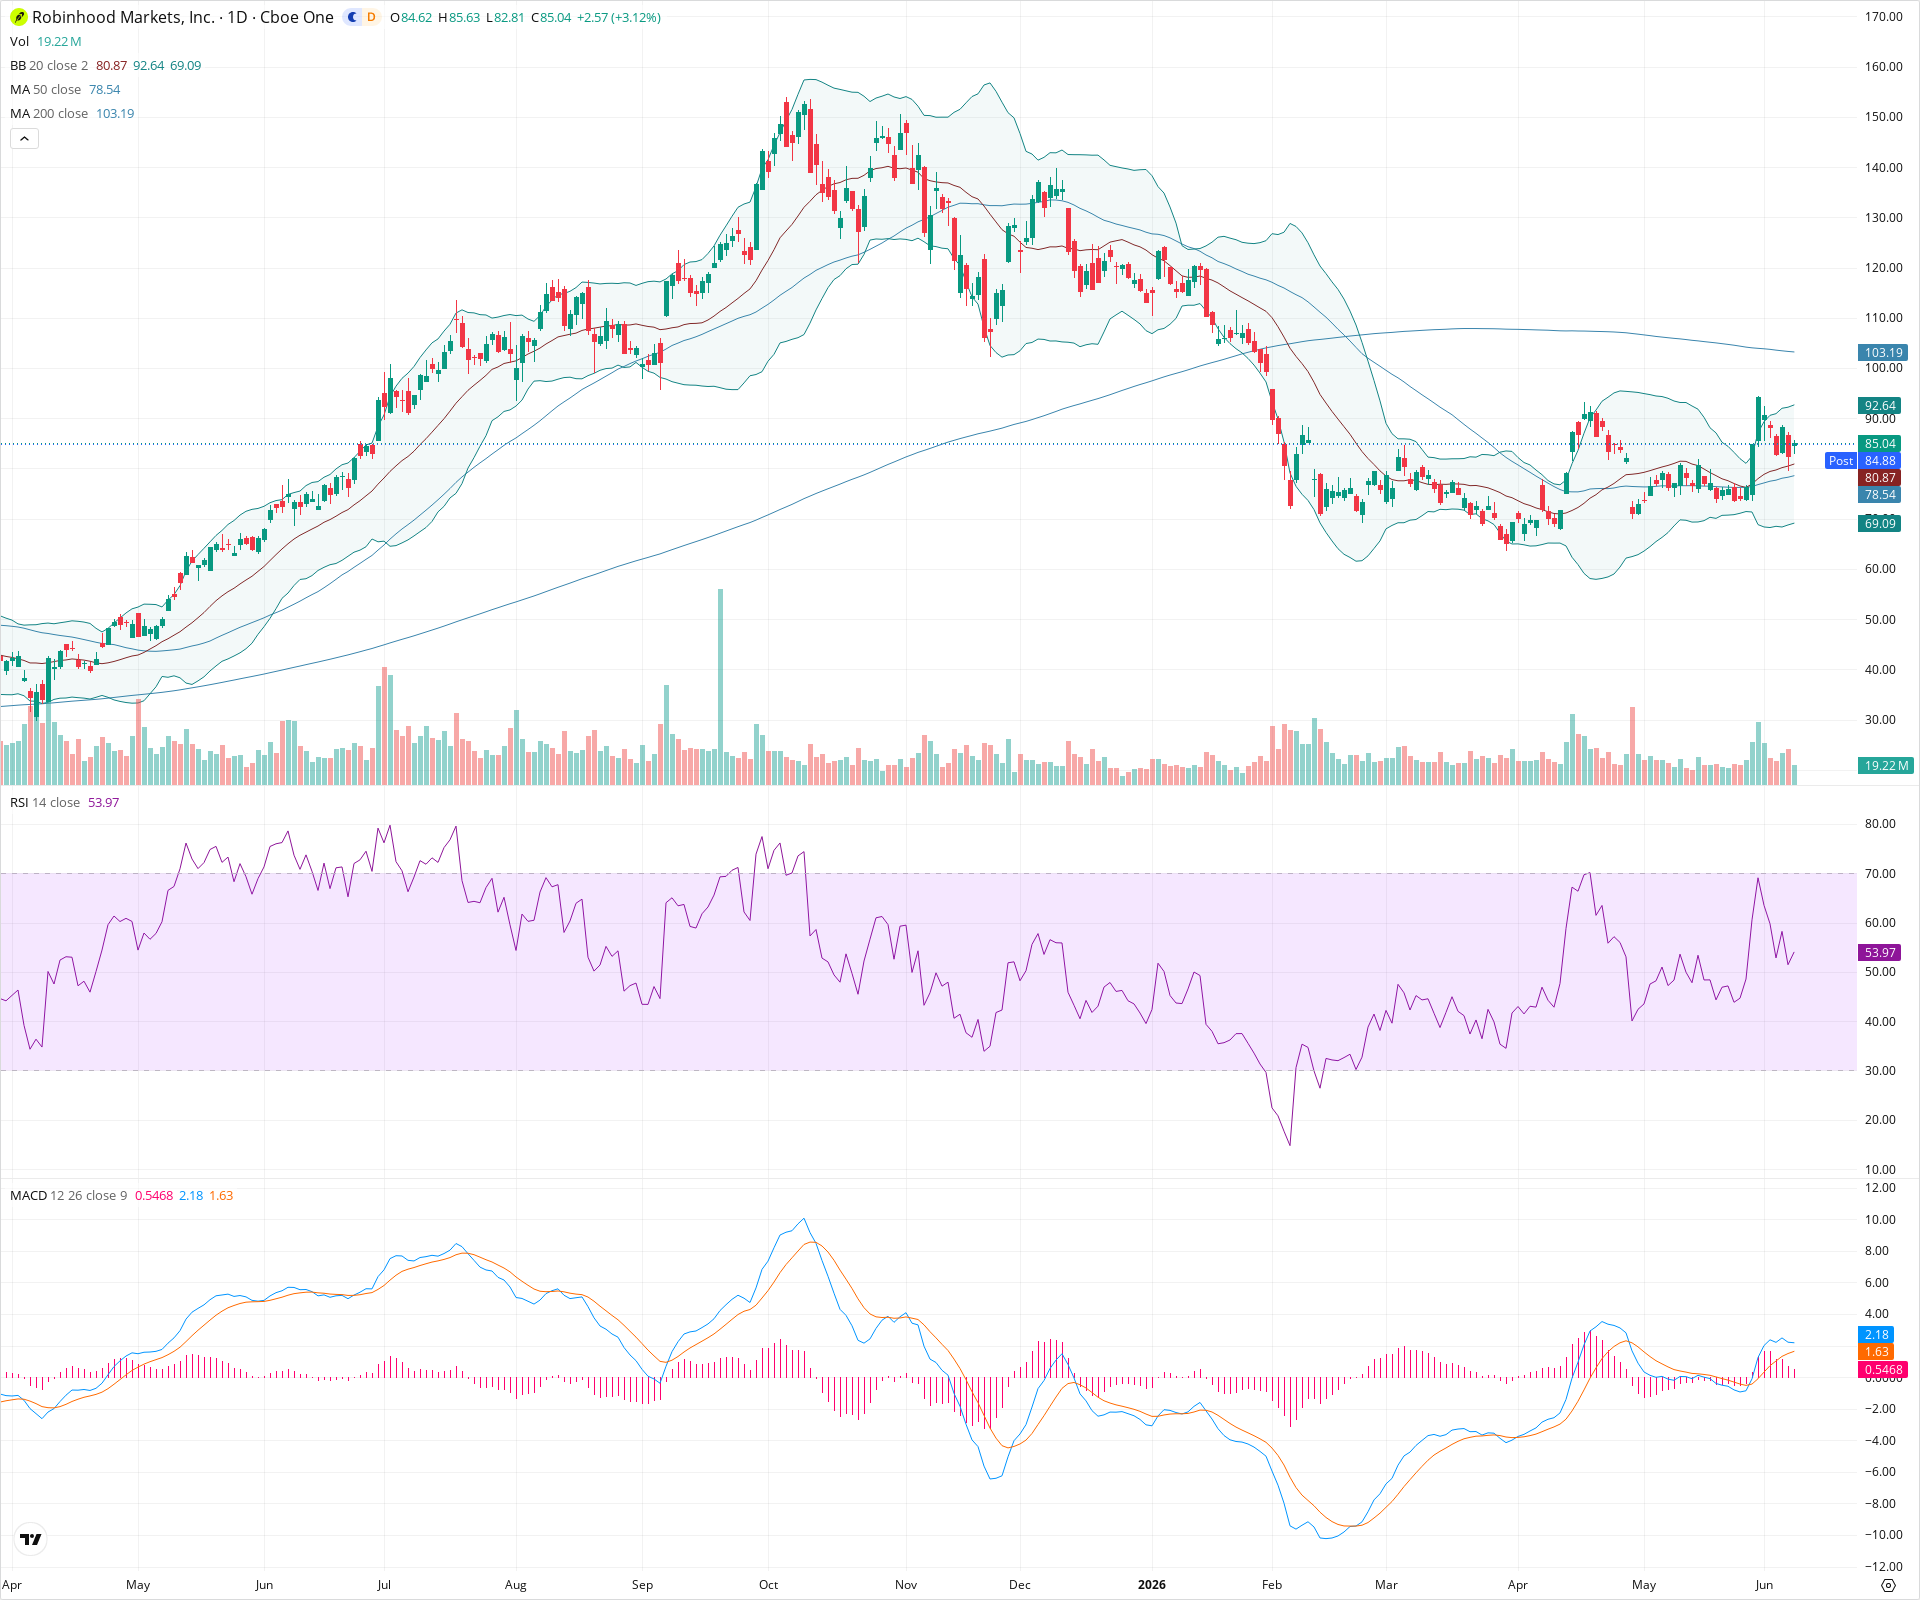The width and height of the screenshot is (1920, 1600).
Task: Click the 160.00 price axis label
Action: [1883, 66]
